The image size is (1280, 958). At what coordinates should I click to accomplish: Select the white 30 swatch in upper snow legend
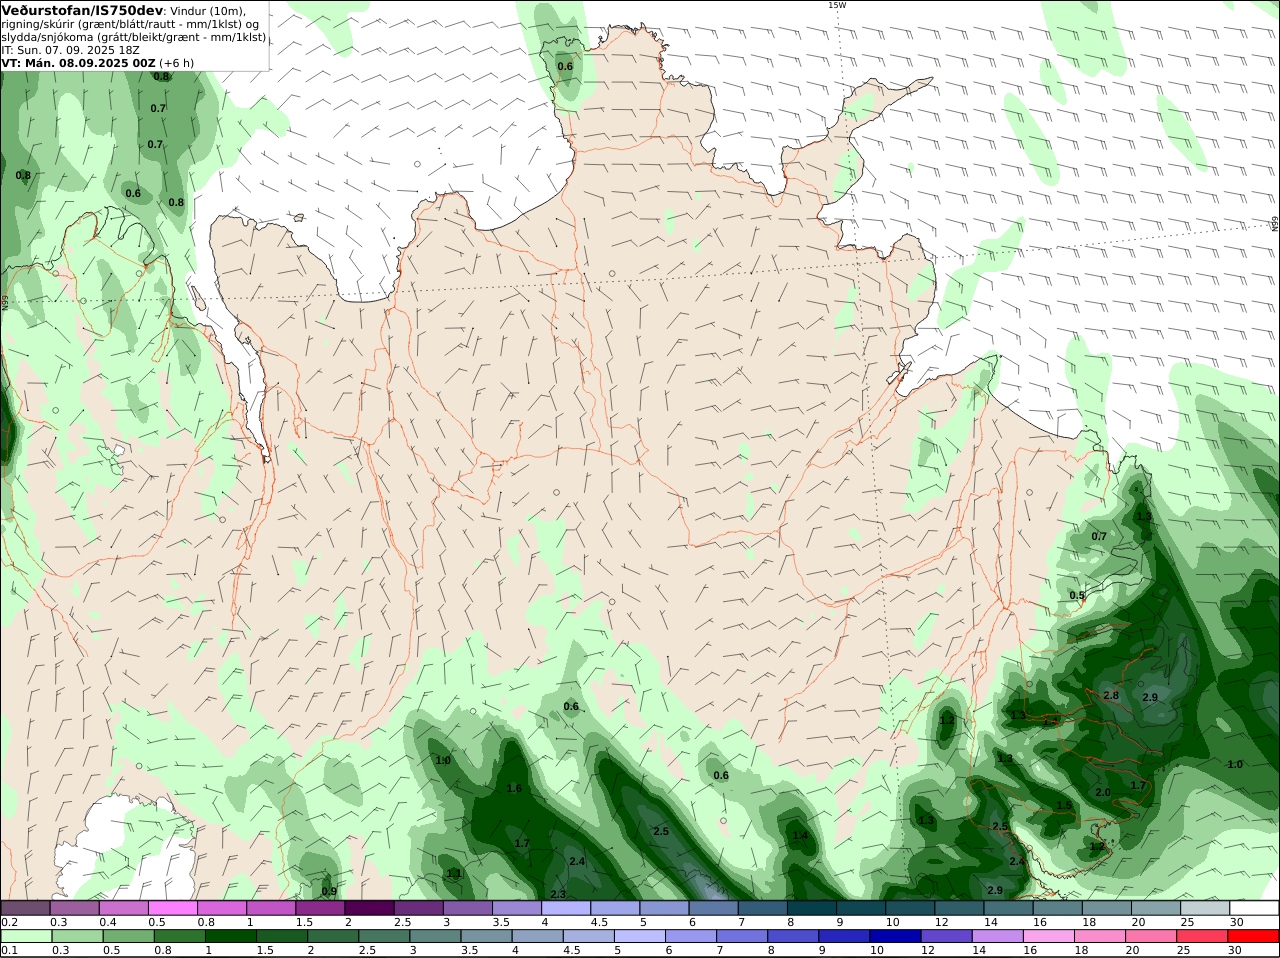point(1254,907)
